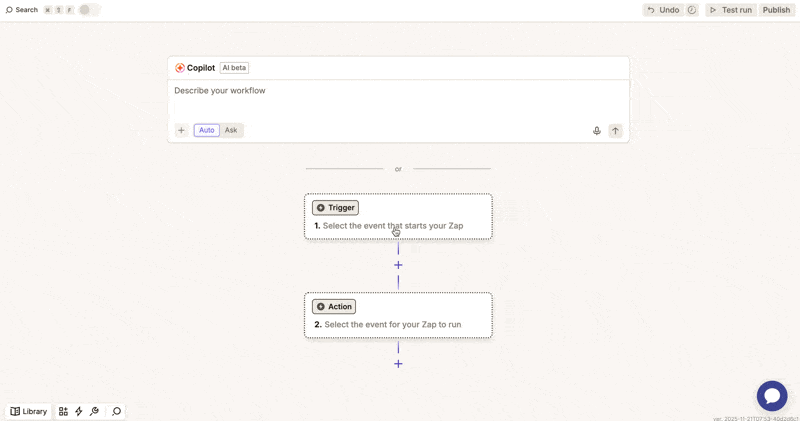Add a step below the Action
Viewport: 800px width, 421px height.
[398, 364]
